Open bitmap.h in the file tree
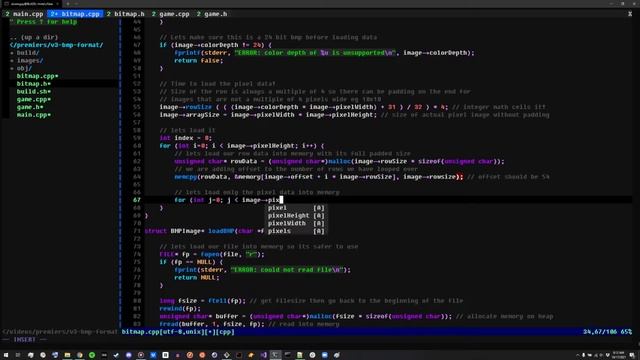 pos(34,84)
